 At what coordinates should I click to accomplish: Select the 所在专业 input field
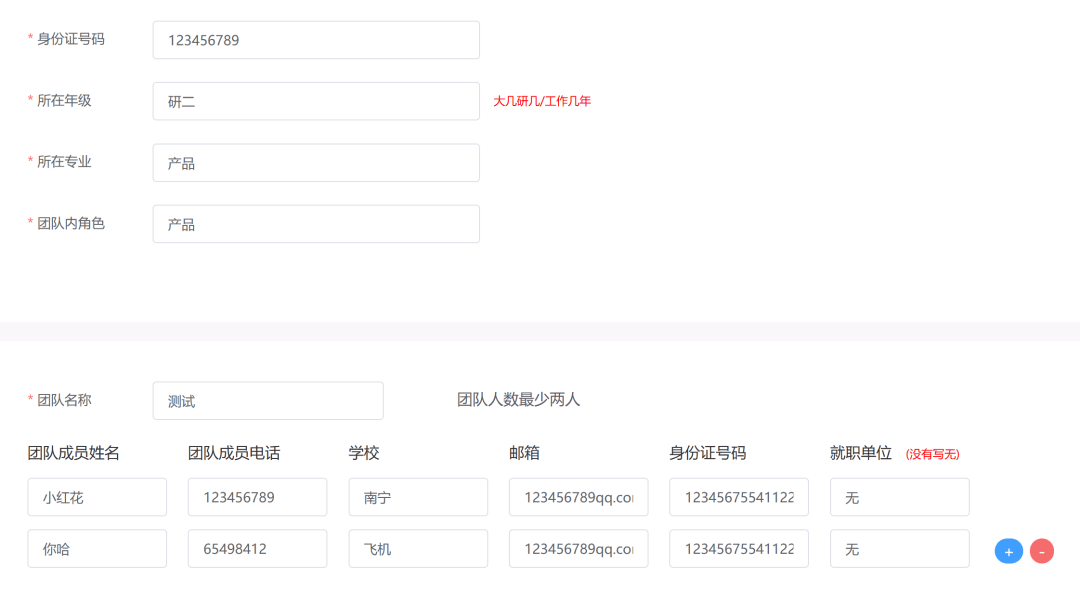[316, 163]
